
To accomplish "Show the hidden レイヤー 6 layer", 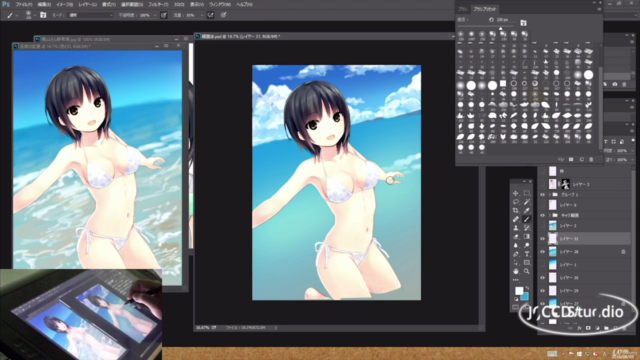I will click(542, 205).
